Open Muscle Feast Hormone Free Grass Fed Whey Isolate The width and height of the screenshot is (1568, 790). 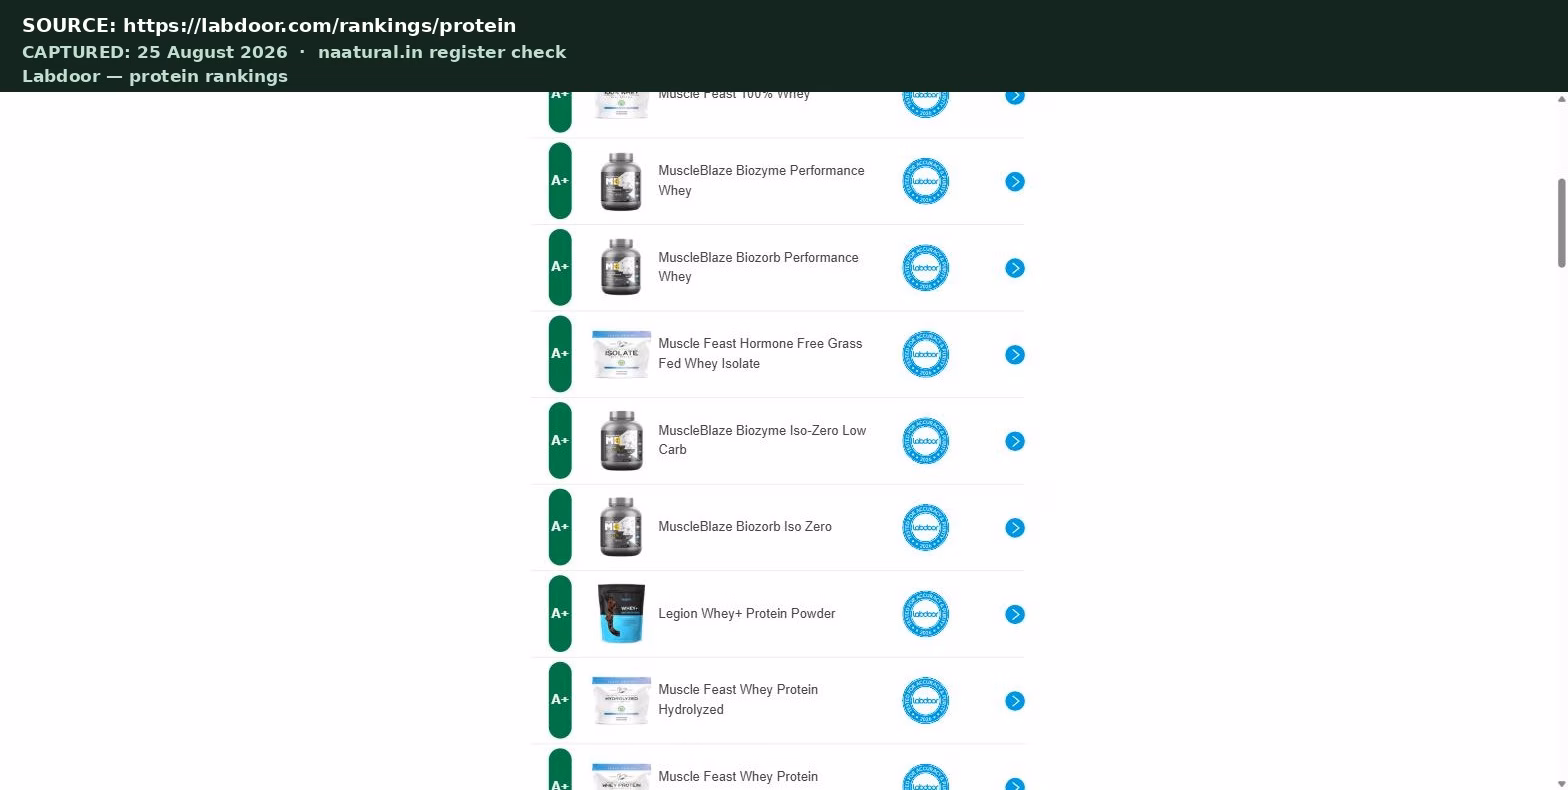tap(760, 353)
